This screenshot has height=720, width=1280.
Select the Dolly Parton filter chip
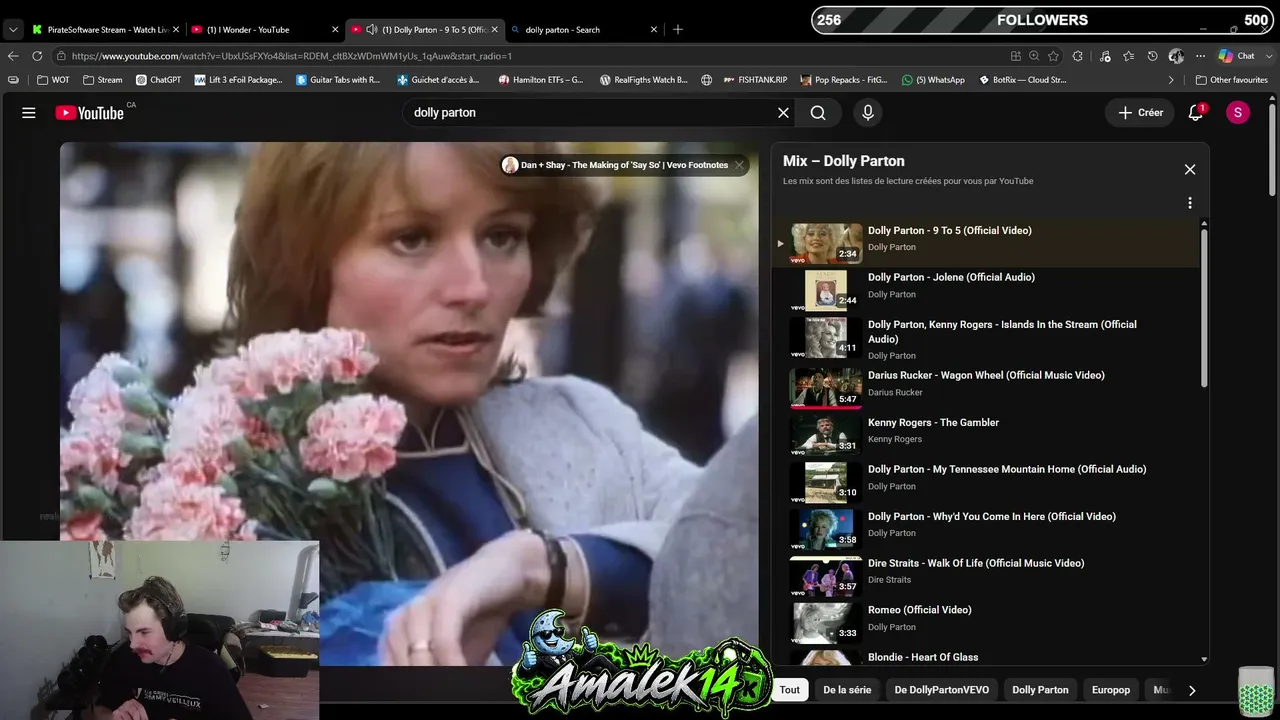click(x=1040, y=690)
